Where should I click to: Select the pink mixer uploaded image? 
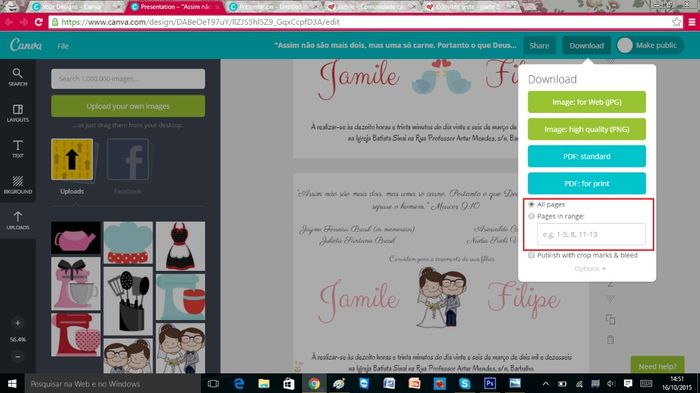(75, 284)
